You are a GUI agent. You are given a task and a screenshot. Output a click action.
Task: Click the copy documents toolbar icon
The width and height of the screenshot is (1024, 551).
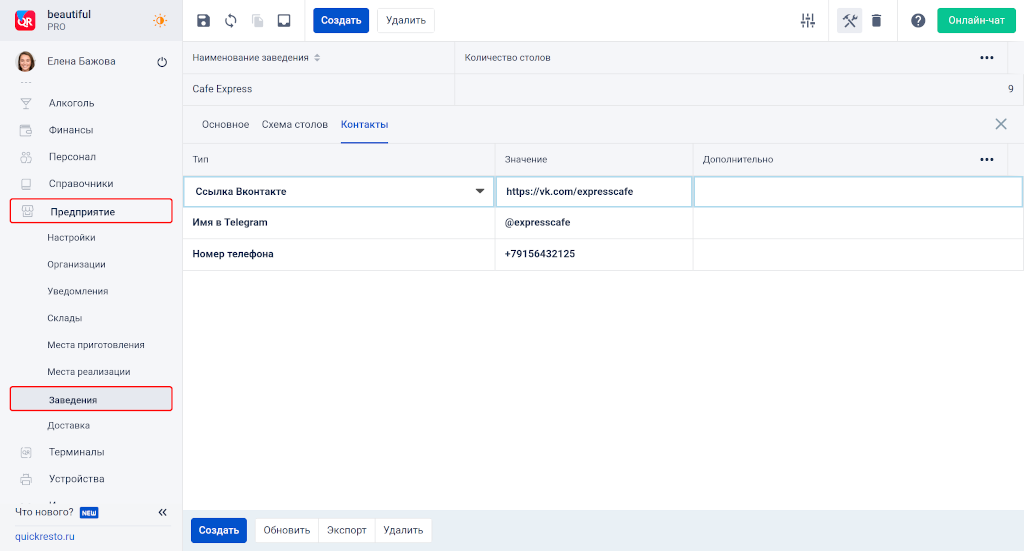257,20
